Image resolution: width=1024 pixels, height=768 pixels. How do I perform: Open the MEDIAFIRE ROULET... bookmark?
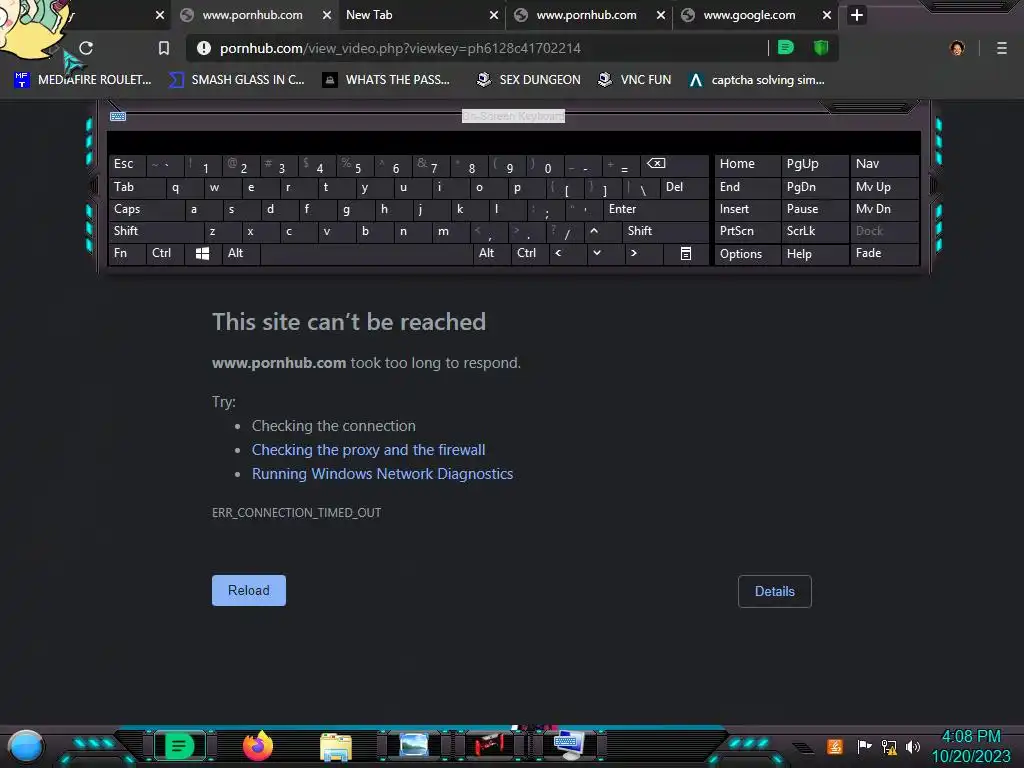click(x=82, y=80)
